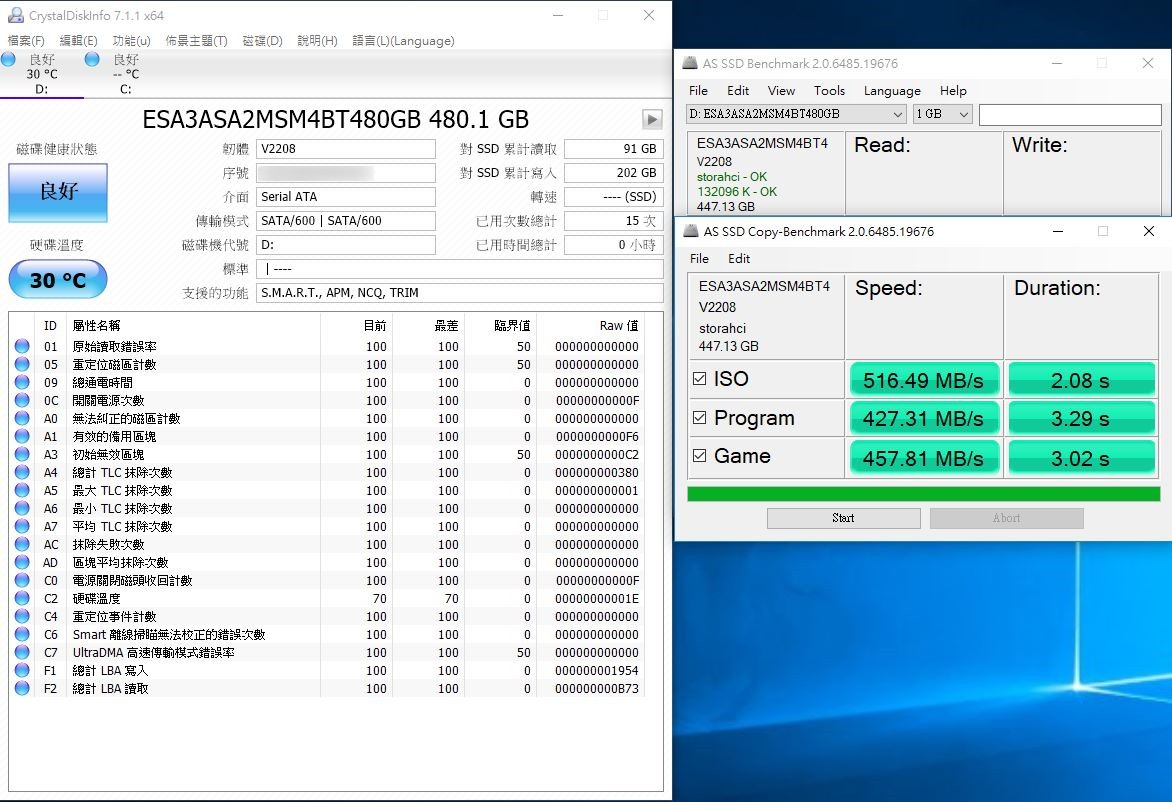Screen dimensions: 1172x802
Task: Click status orb for attribute C0
Action: (22, 580)
